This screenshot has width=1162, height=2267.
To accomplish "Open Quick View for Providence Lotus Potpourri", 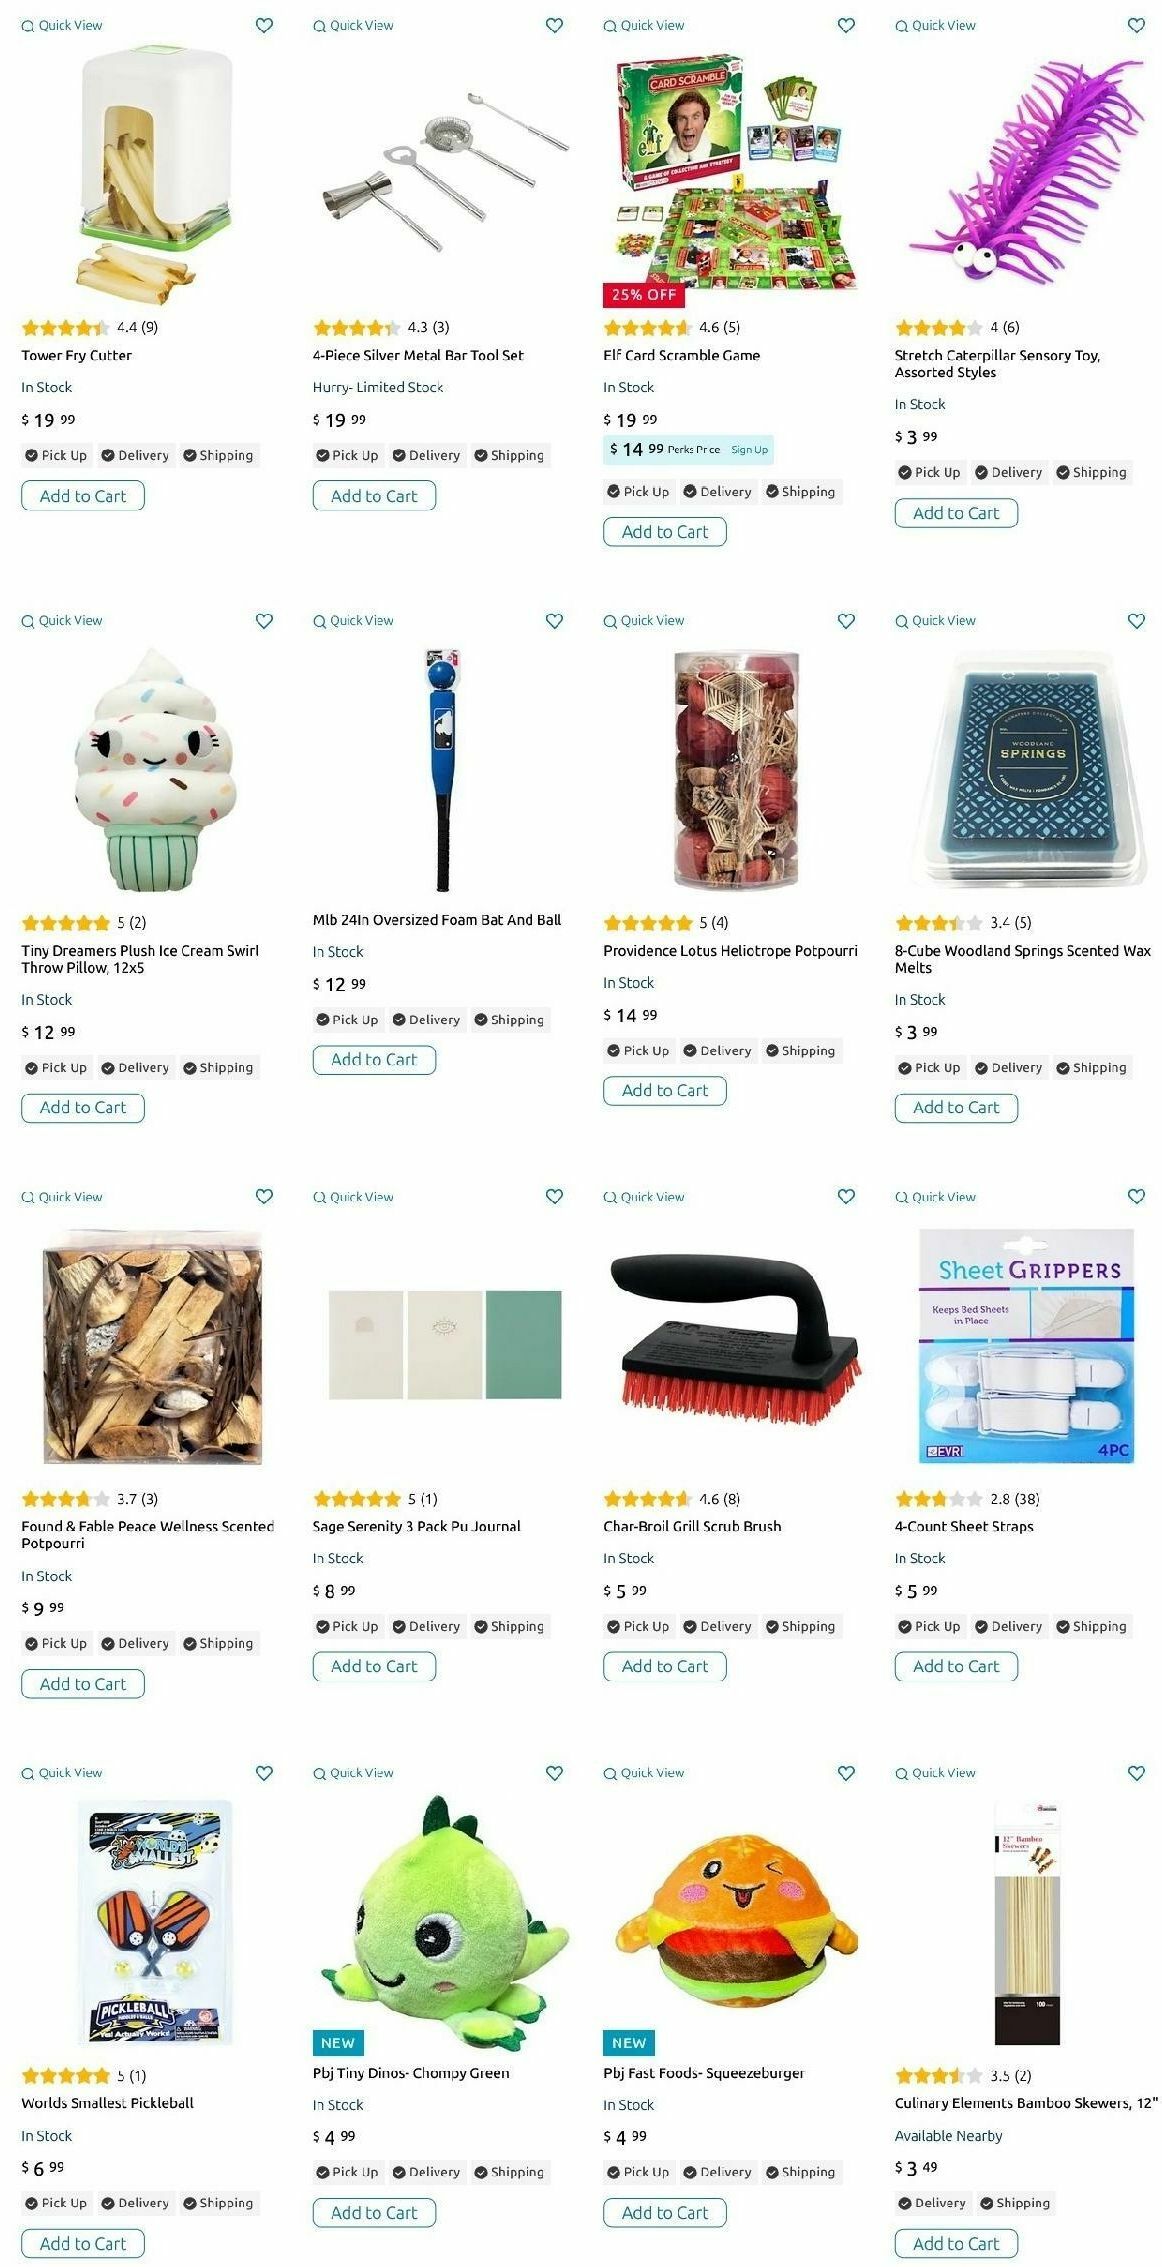I will click(644, 621).
